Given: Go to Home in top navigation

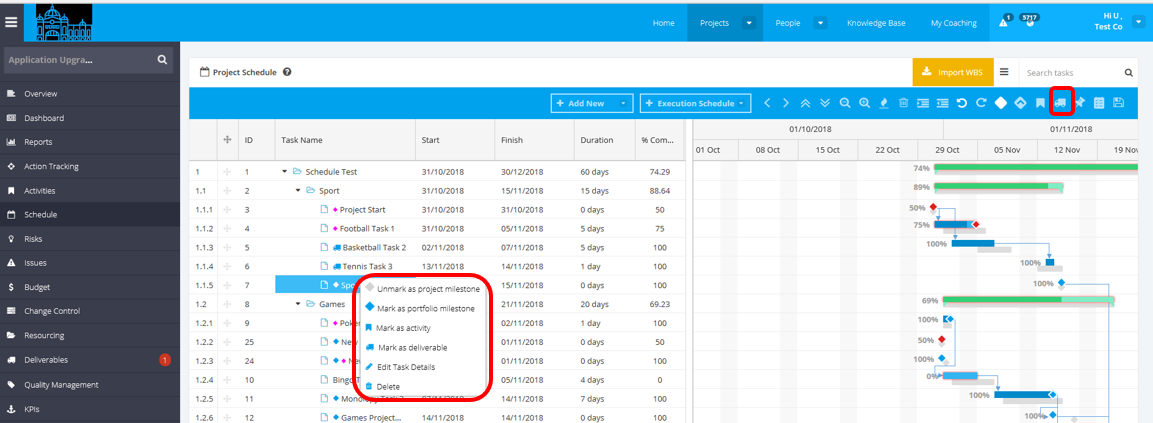Looking at the screenshot, I should click(x=663, y=23).
